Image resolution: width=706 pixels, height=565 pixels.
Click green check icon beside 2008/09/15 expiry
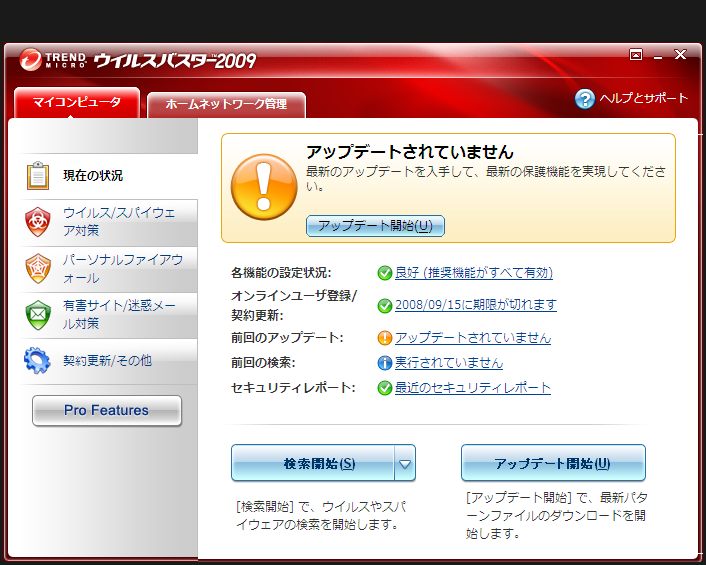click(x=385, y=305)
